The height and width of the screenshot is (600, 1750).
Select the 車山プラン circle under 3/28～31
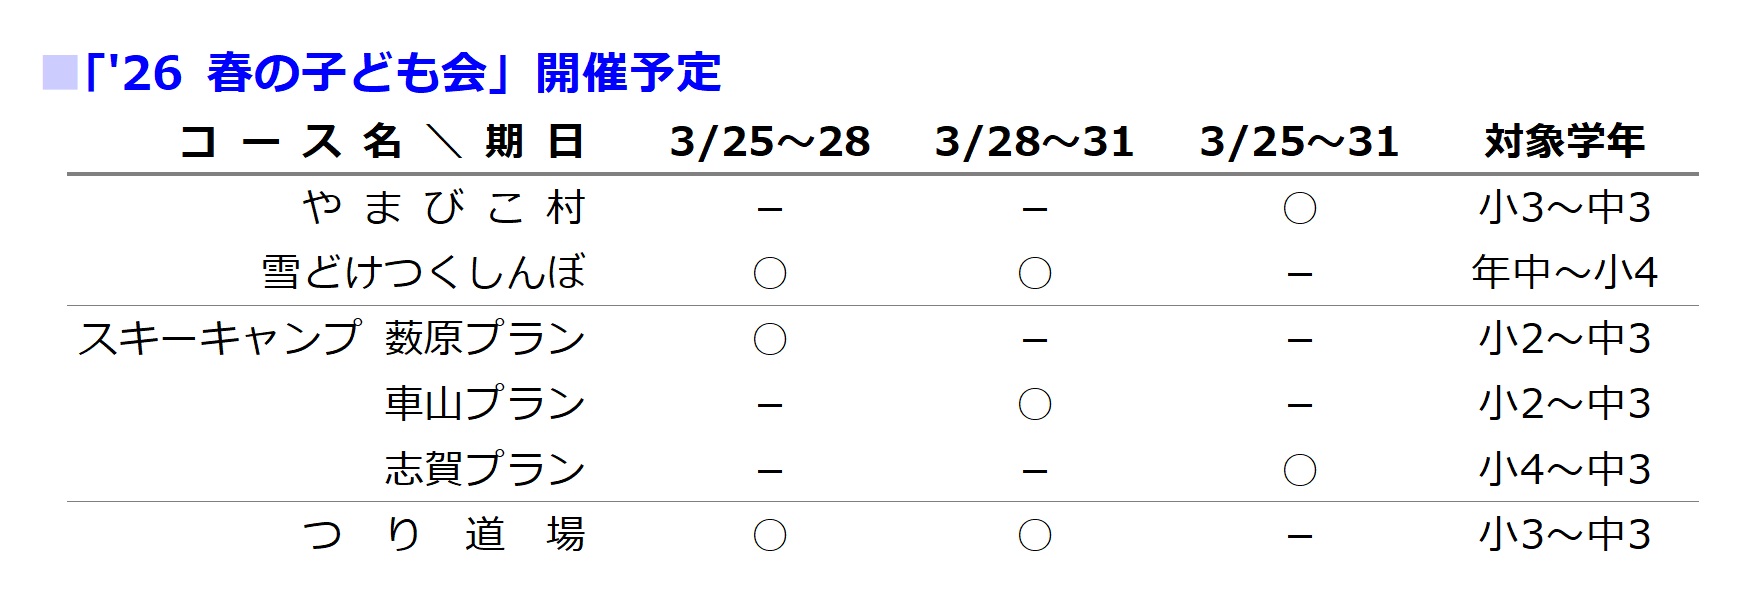point(1035,404)
